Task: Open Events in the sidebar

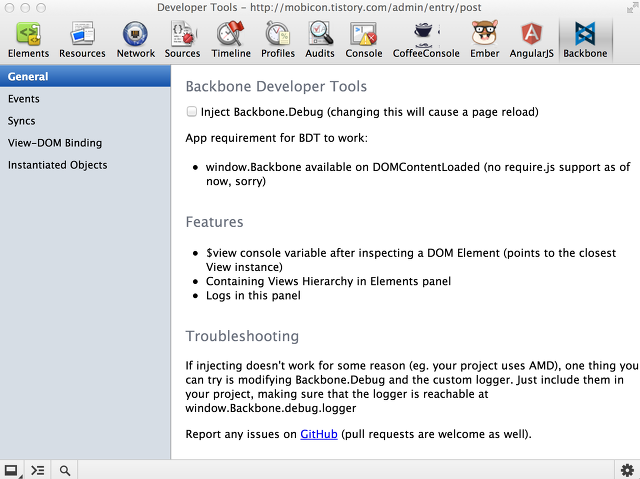Action: tap(85, 99)
